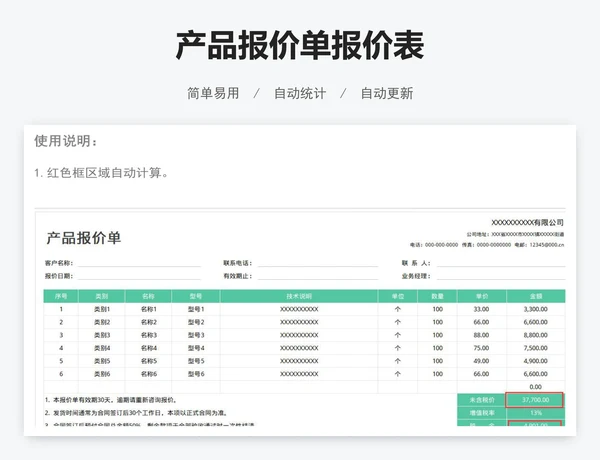Click cell 型号6 in row 6
Viewport: 600px width, 460px height.
pyautogui.click(x=196, y=374)
